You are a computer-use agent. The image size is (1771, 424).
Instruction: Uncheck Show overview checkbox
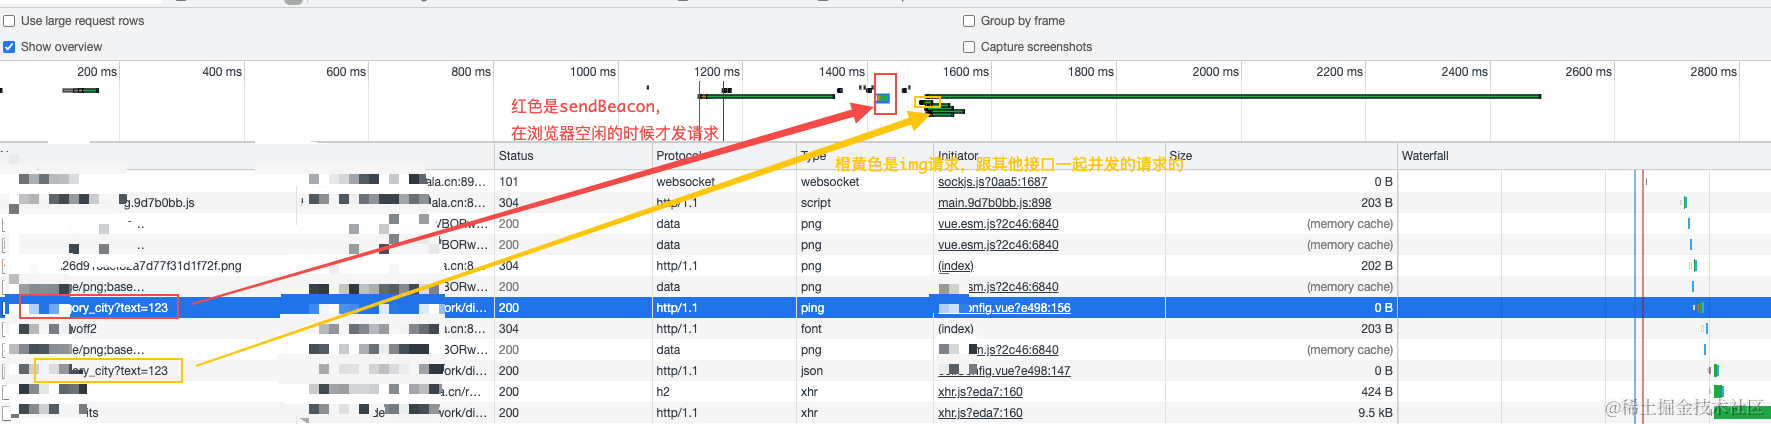(x=9, y=47)
